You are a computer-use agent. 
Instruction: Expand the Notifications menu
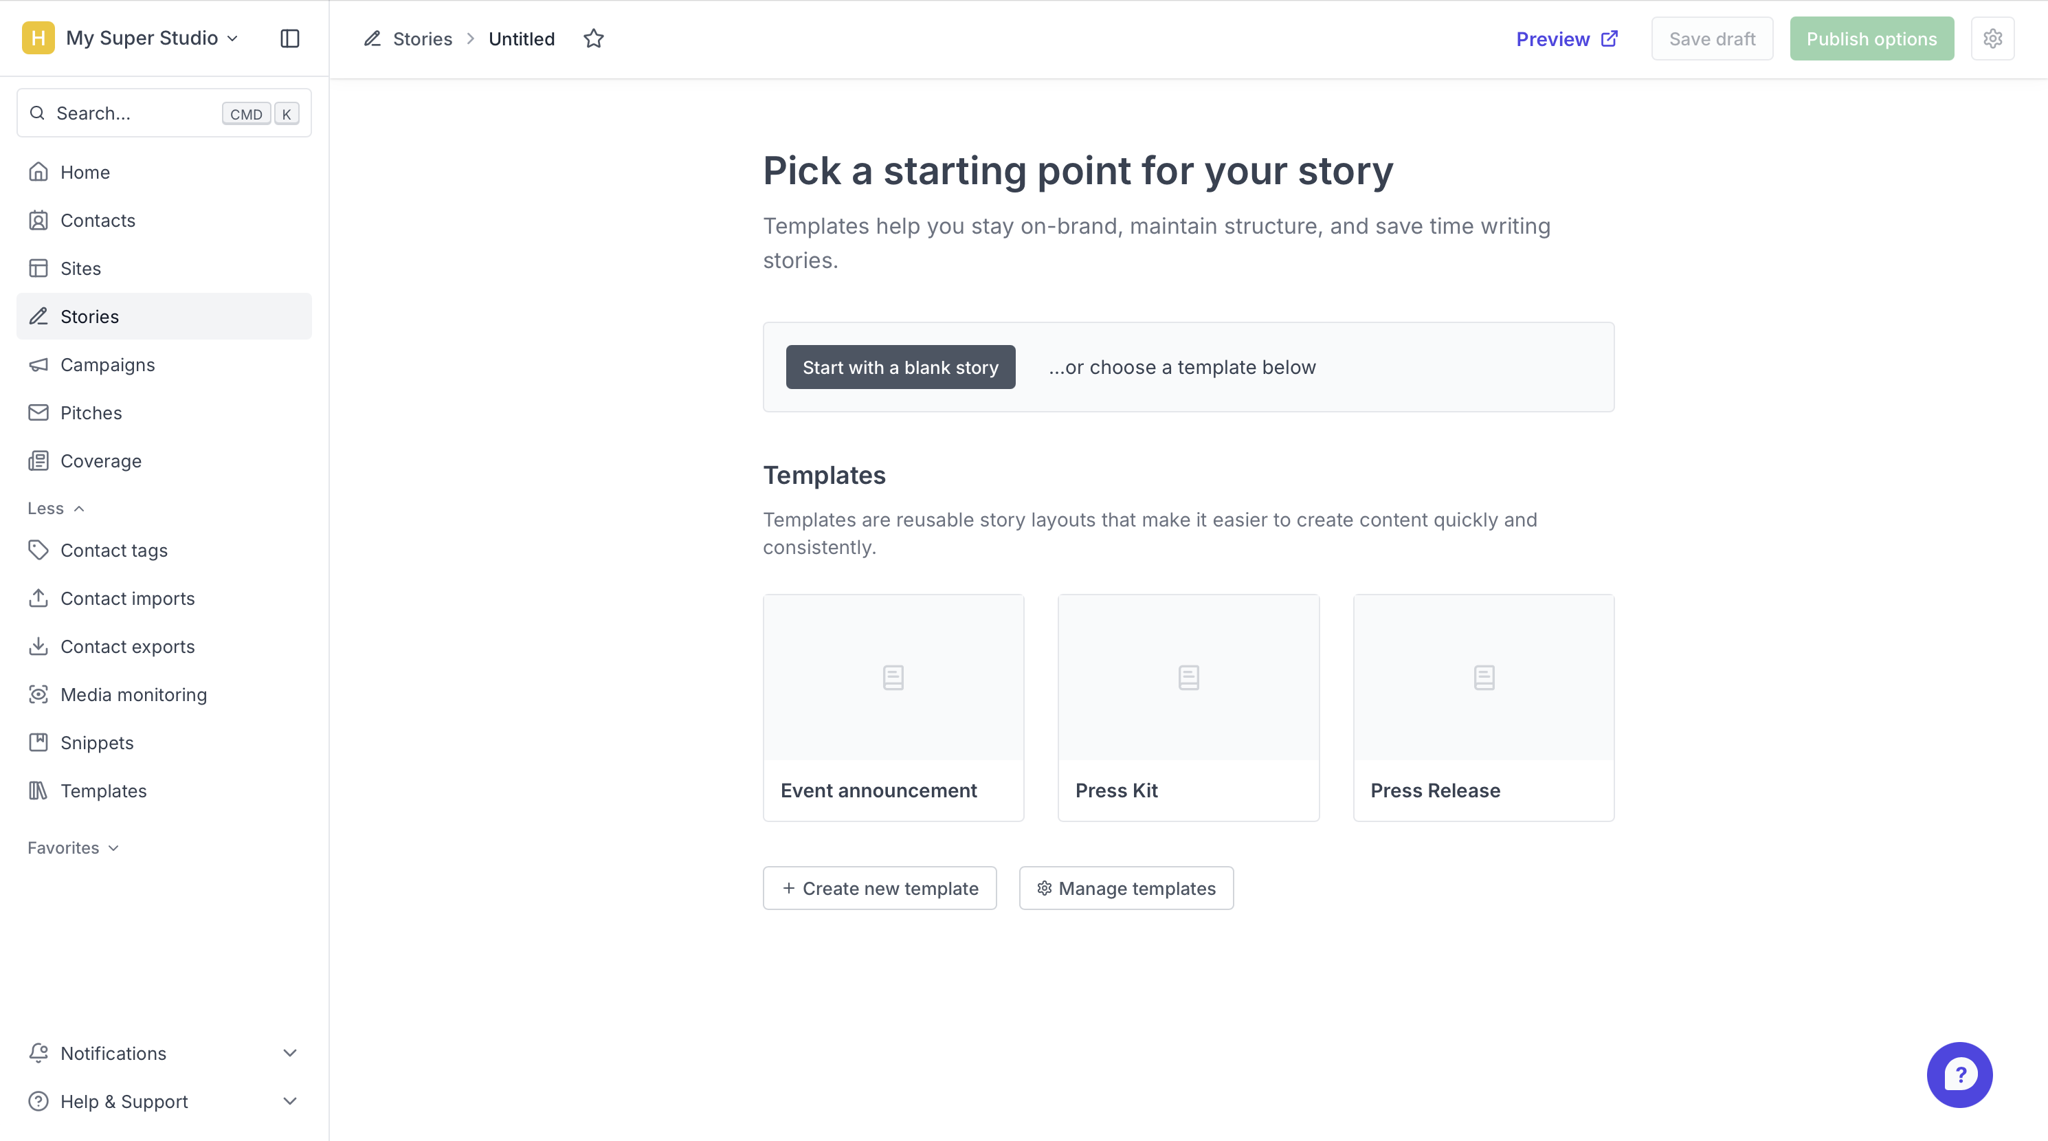[163, 1053]
